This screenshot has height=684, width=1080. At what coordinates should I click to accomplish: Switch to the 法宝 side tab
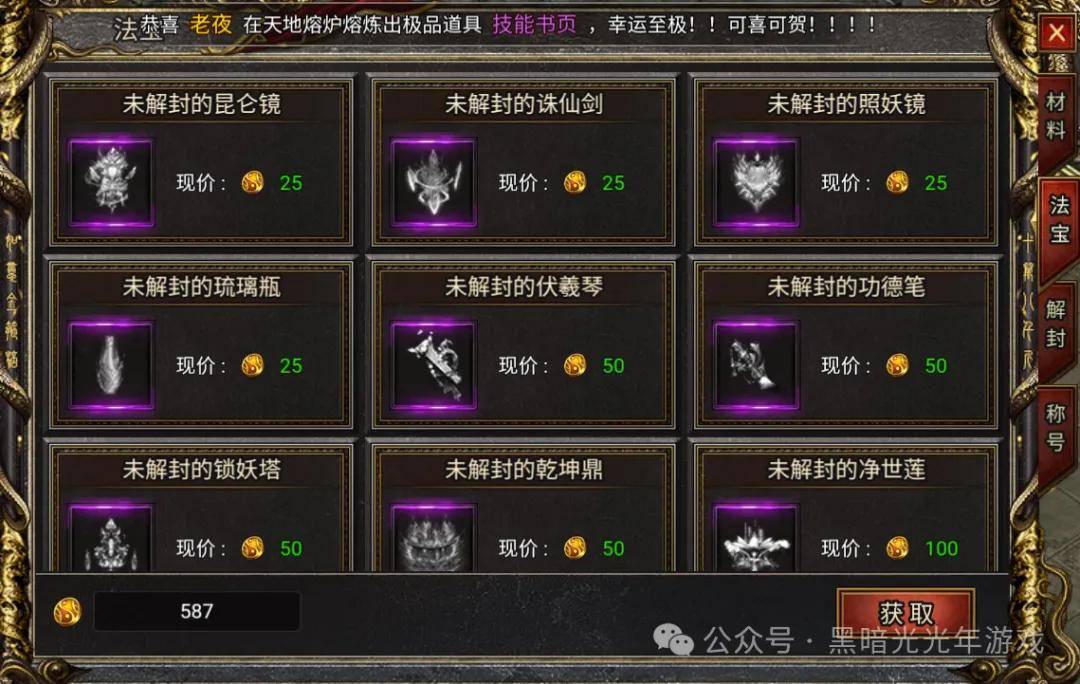1059,219
